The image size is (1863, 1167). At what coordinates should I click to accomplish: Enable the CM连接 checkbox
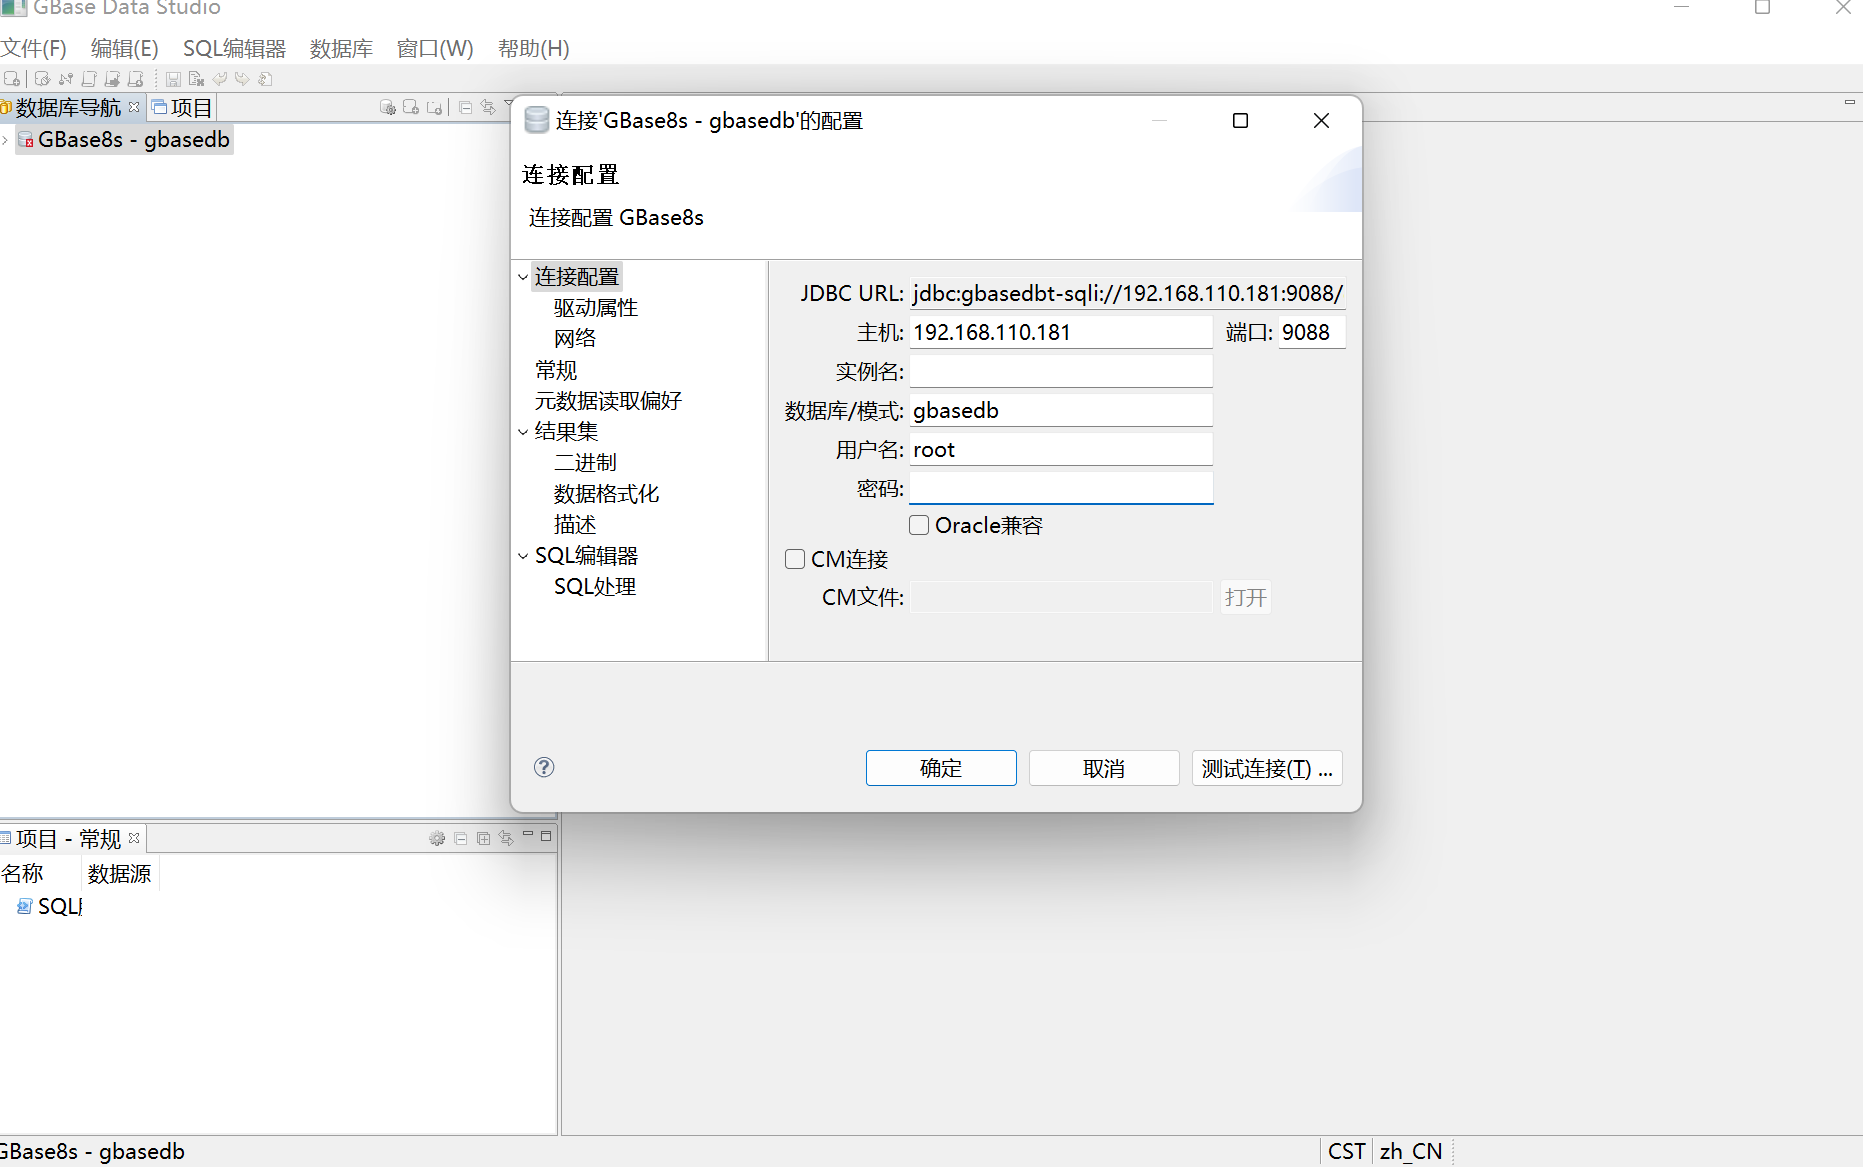tap(795, 559)
